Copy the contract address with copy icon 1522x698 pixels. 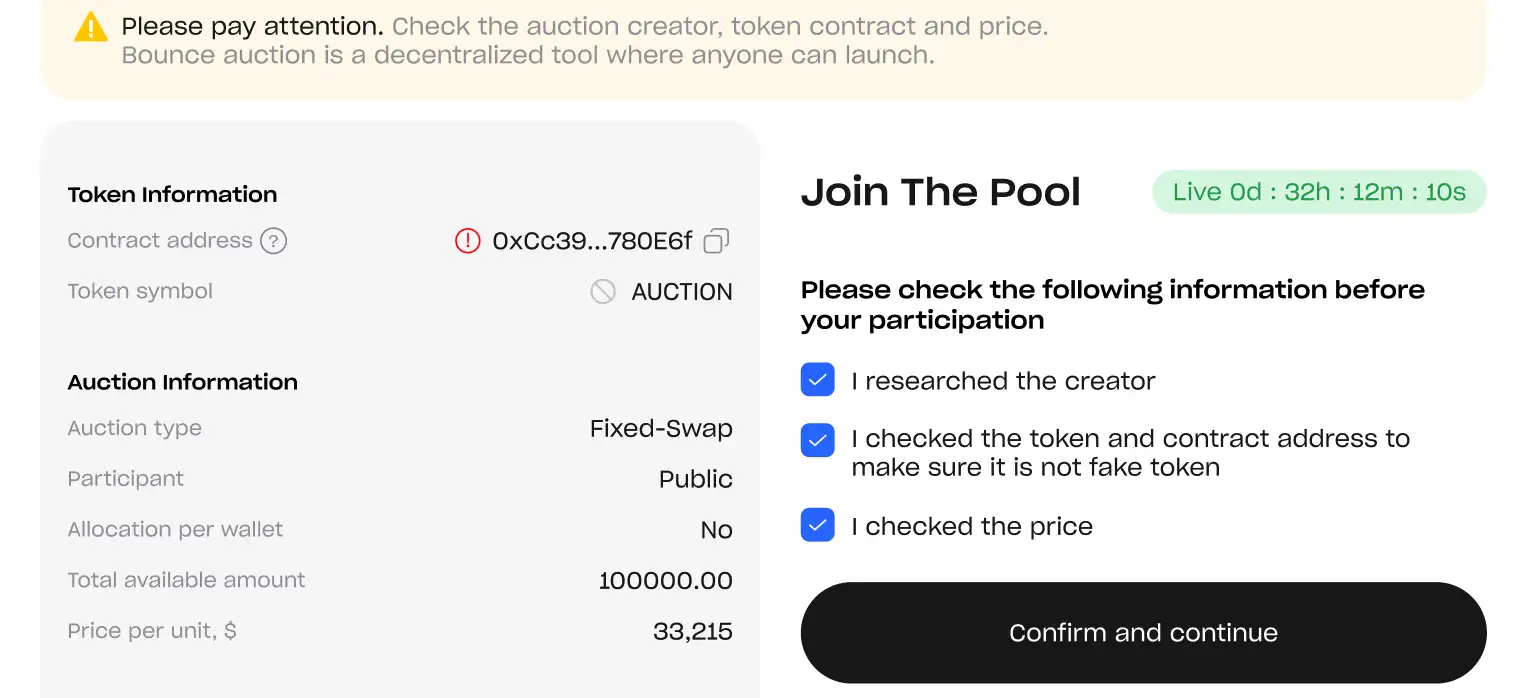point(716,241)
